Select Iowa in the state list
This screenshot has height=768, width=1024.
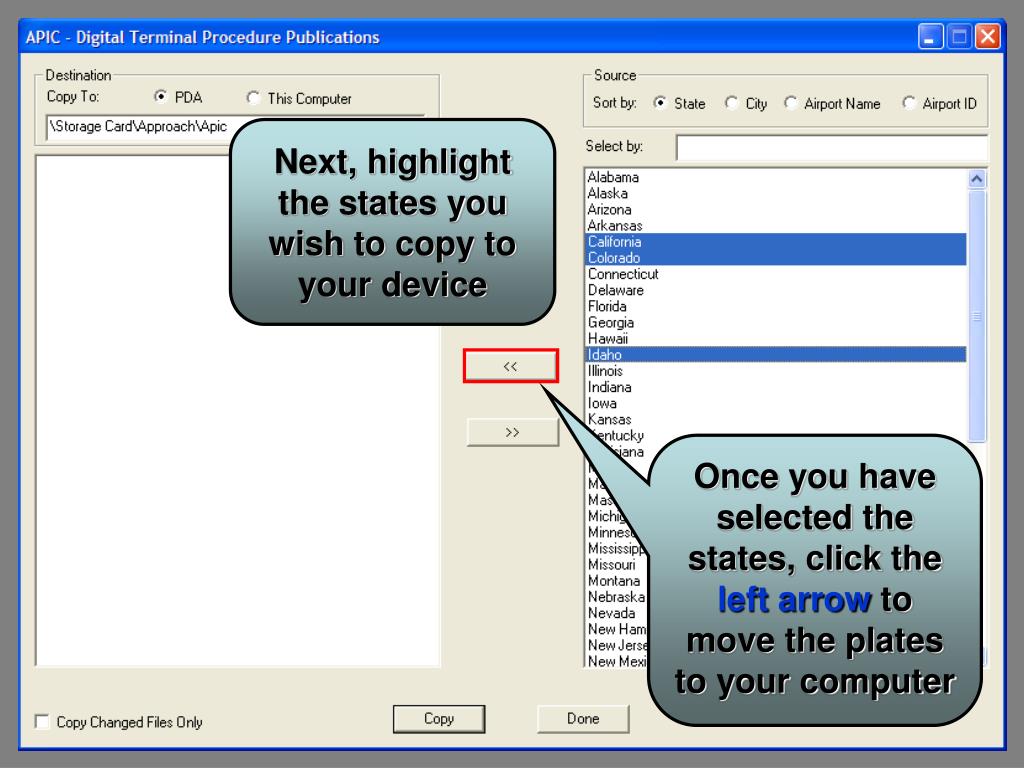click(776, 403)
